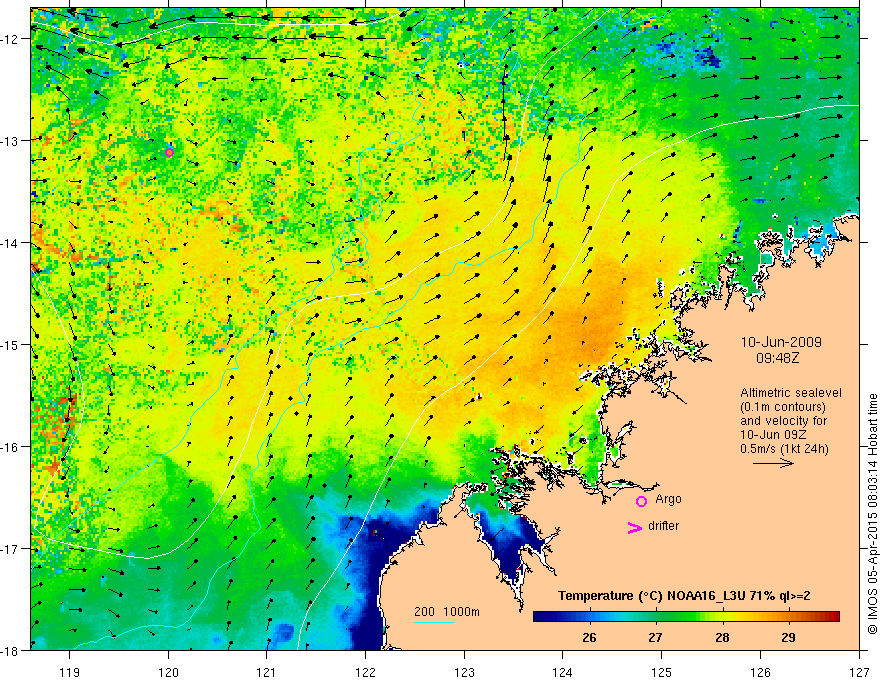
Task: Click the '10-Jun-2009' date label
Action: 781,342
